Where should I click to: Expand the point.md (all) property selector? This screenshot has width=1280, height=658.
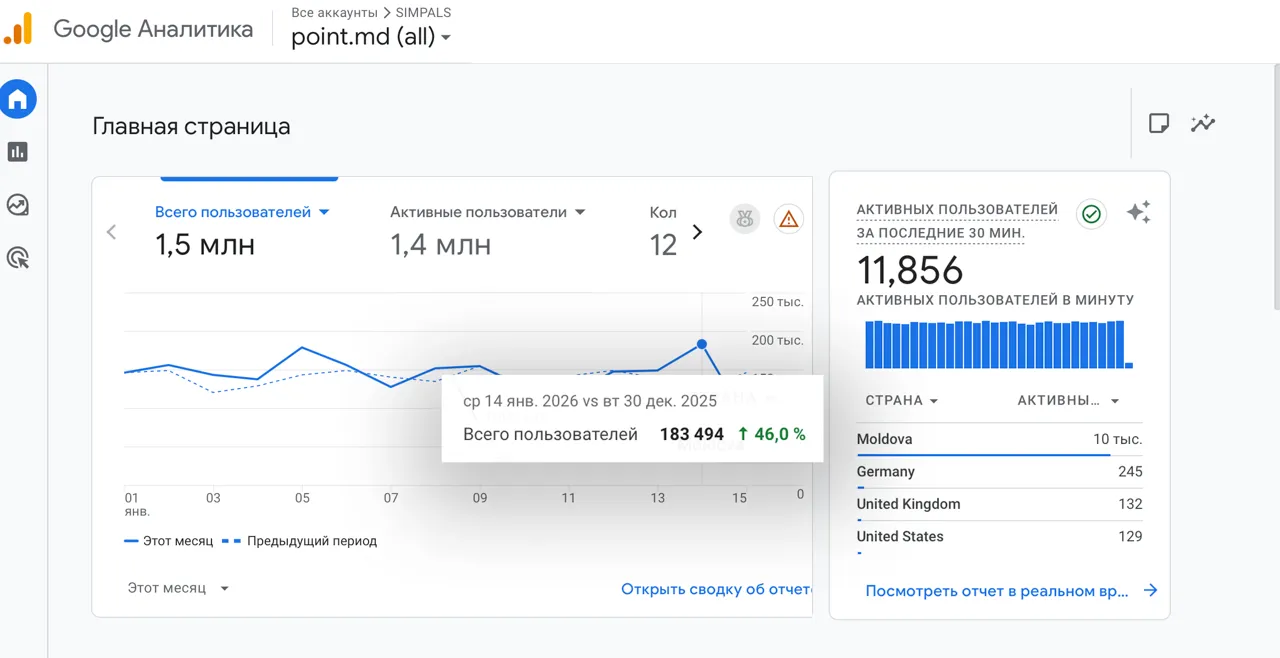click(x=371, y=37)
